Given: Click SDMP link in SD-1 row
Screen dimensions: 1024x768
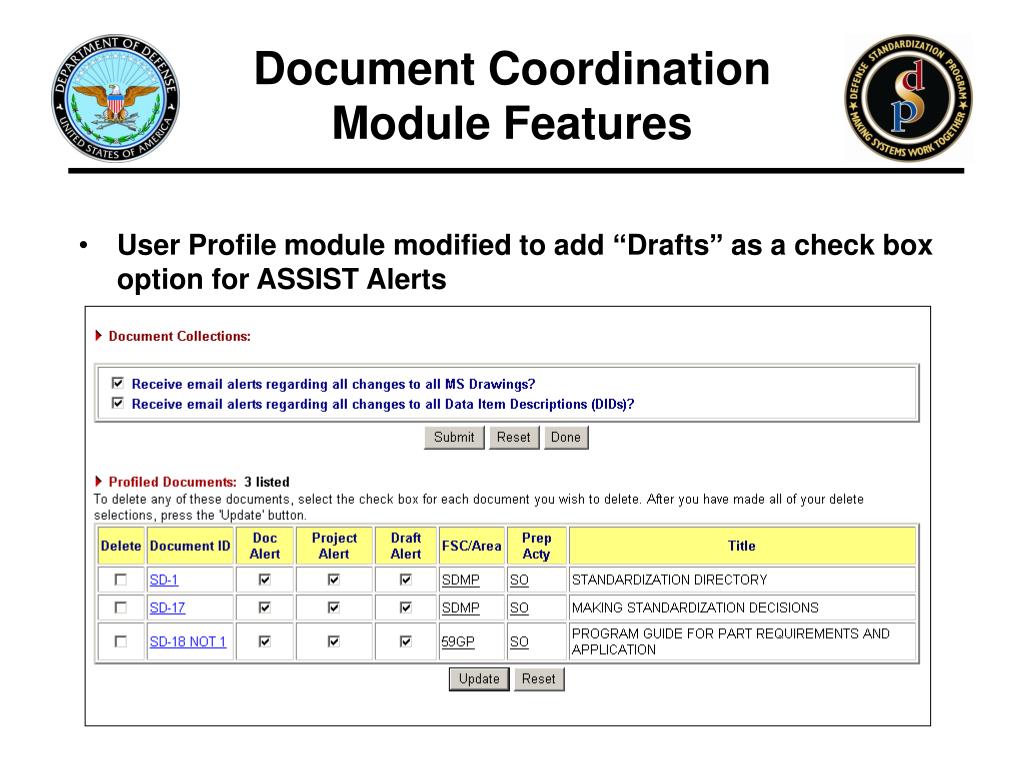Looking at the screenshot, I should pyautogui.click(x=460, y=580).
